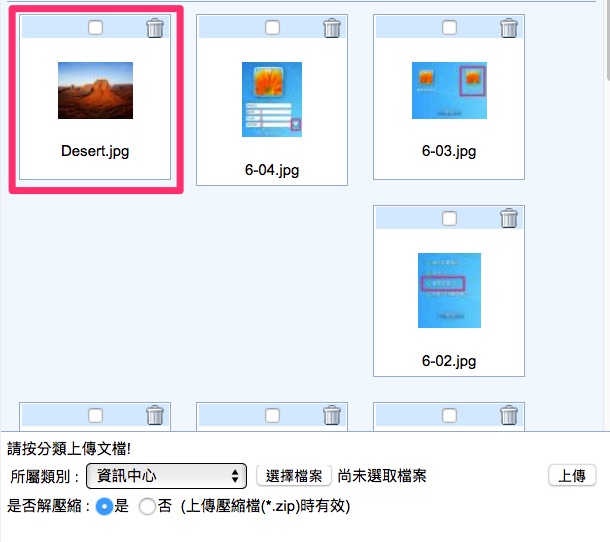Screen dimensions: 610x542
Task: Click trash icon for 6-03.jpg
Action: coord(509,28)
